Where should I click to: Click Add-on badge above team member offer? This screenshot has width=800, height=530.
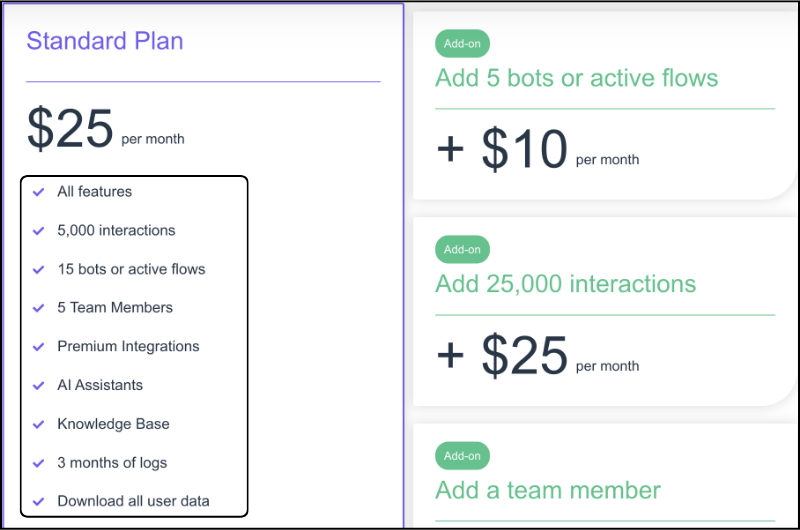click(462, 456)
